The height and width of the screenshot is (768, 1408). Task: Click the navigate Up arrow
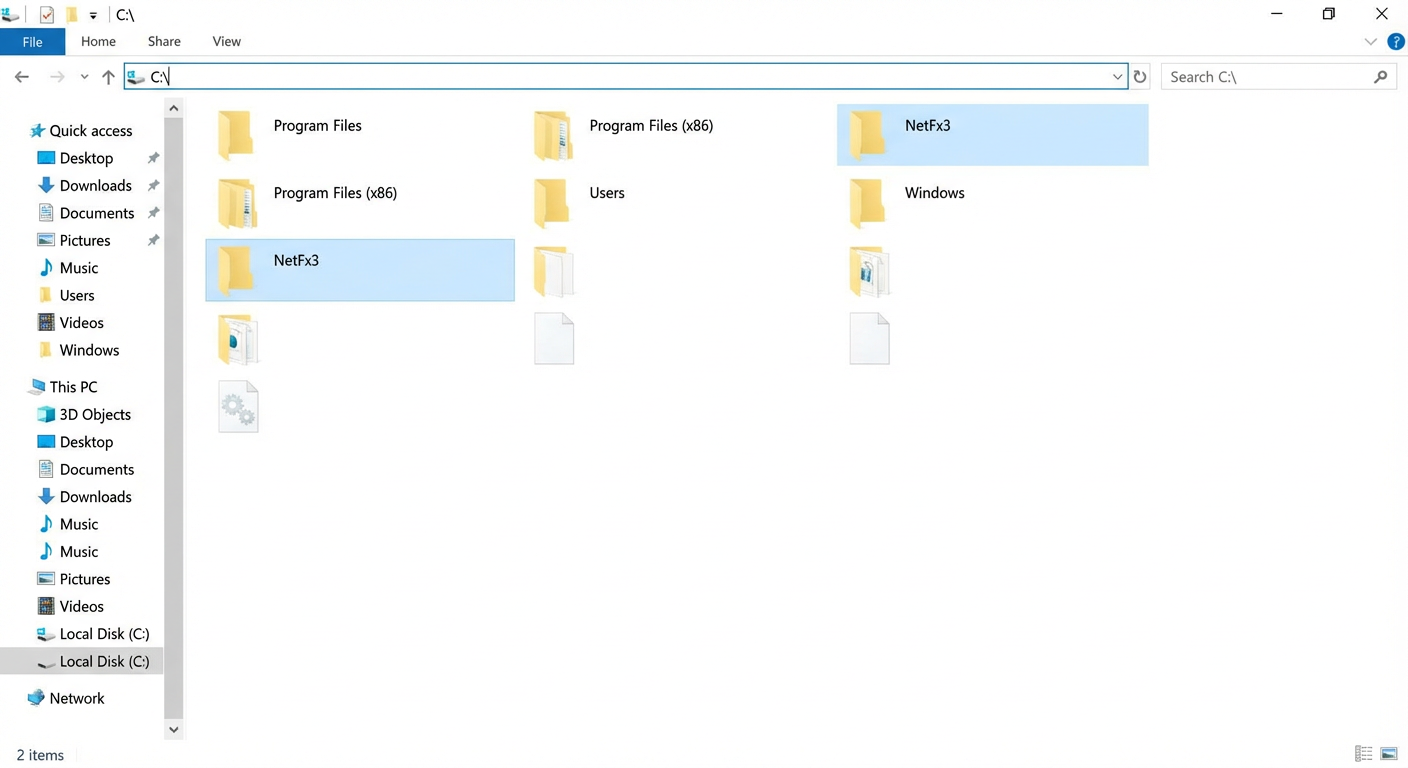(108, 76)
